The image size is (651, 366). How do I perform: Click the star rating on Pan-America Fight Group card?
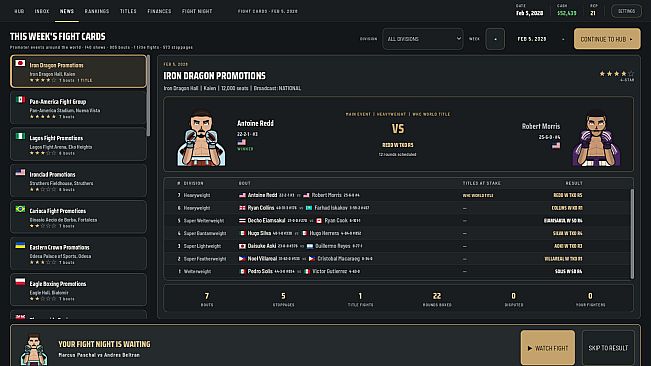43,117
